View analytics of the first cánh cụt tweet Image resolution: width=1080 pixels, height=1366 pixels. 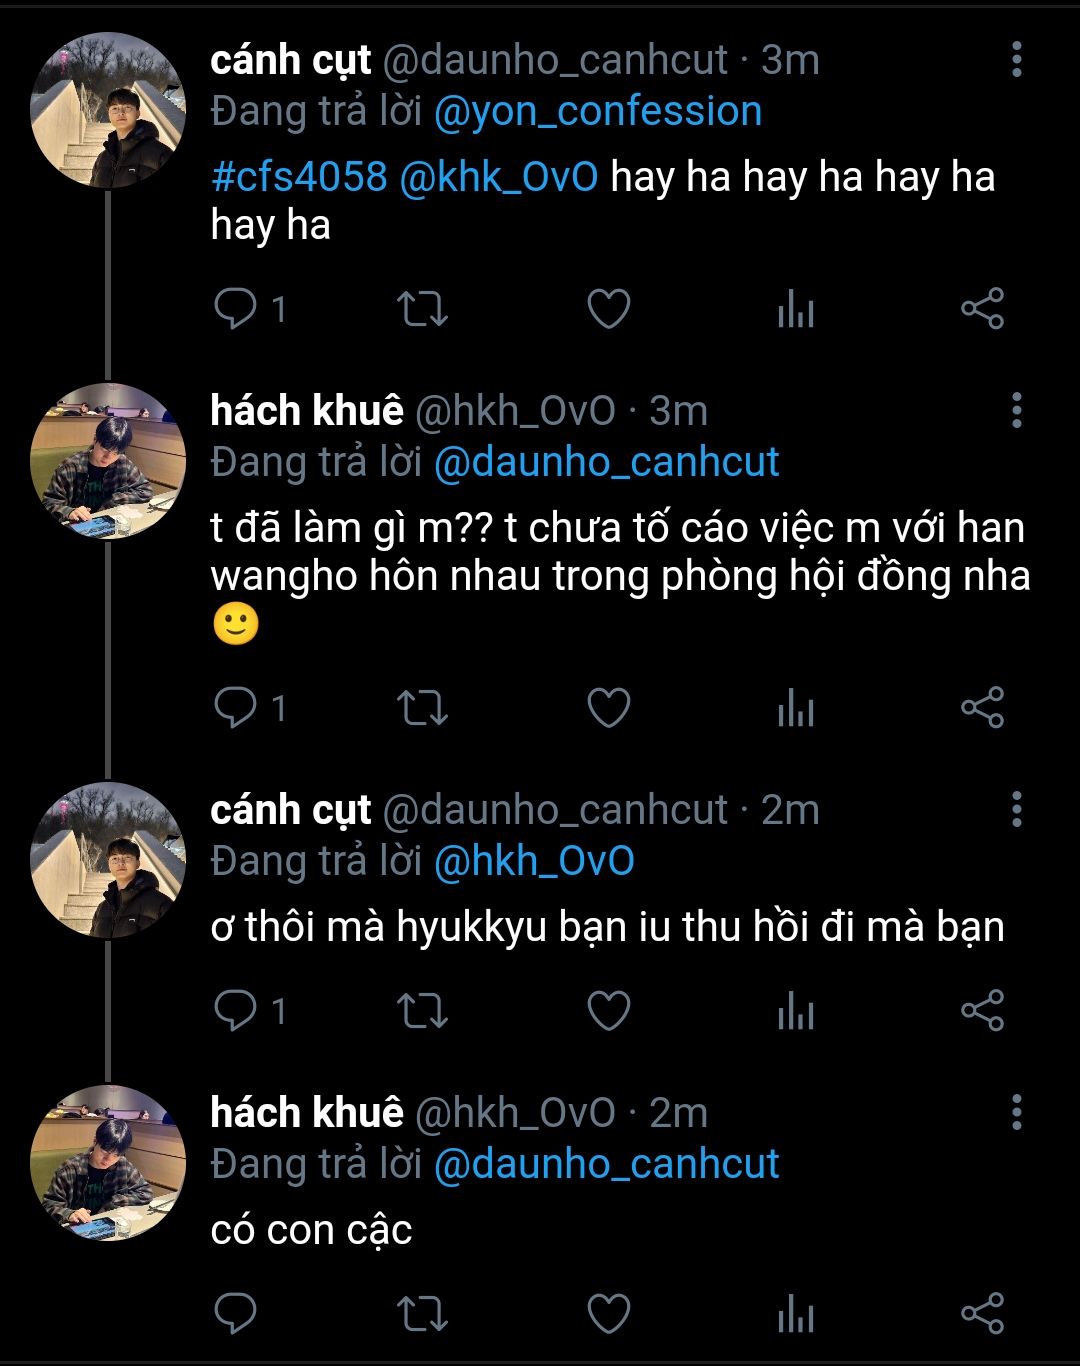(796, 309)
